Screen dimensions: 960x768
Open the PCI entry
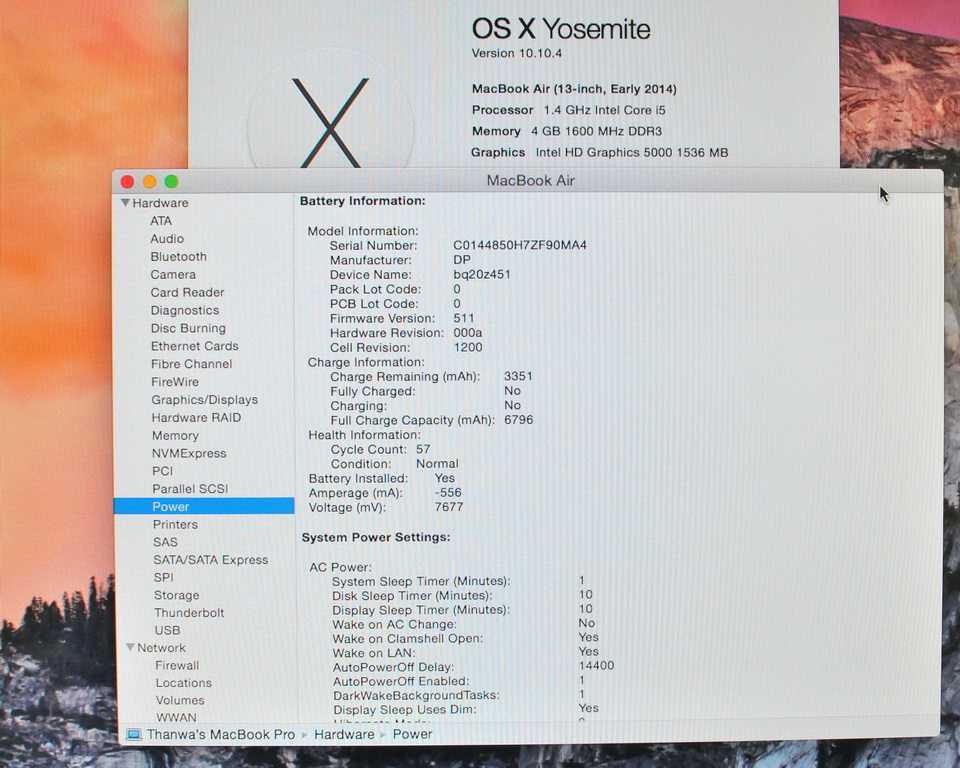click(162, 471)
